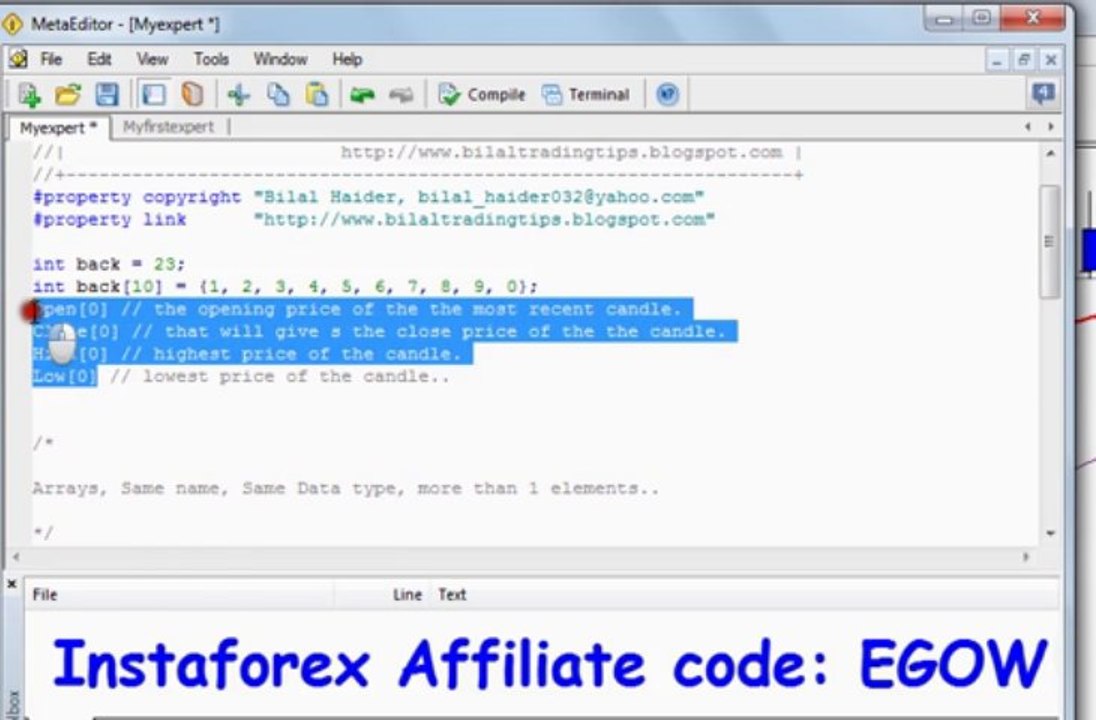Click the 'Arrays, Same name' comment line
The image size is (1096, 720).
tap(345, 488)
